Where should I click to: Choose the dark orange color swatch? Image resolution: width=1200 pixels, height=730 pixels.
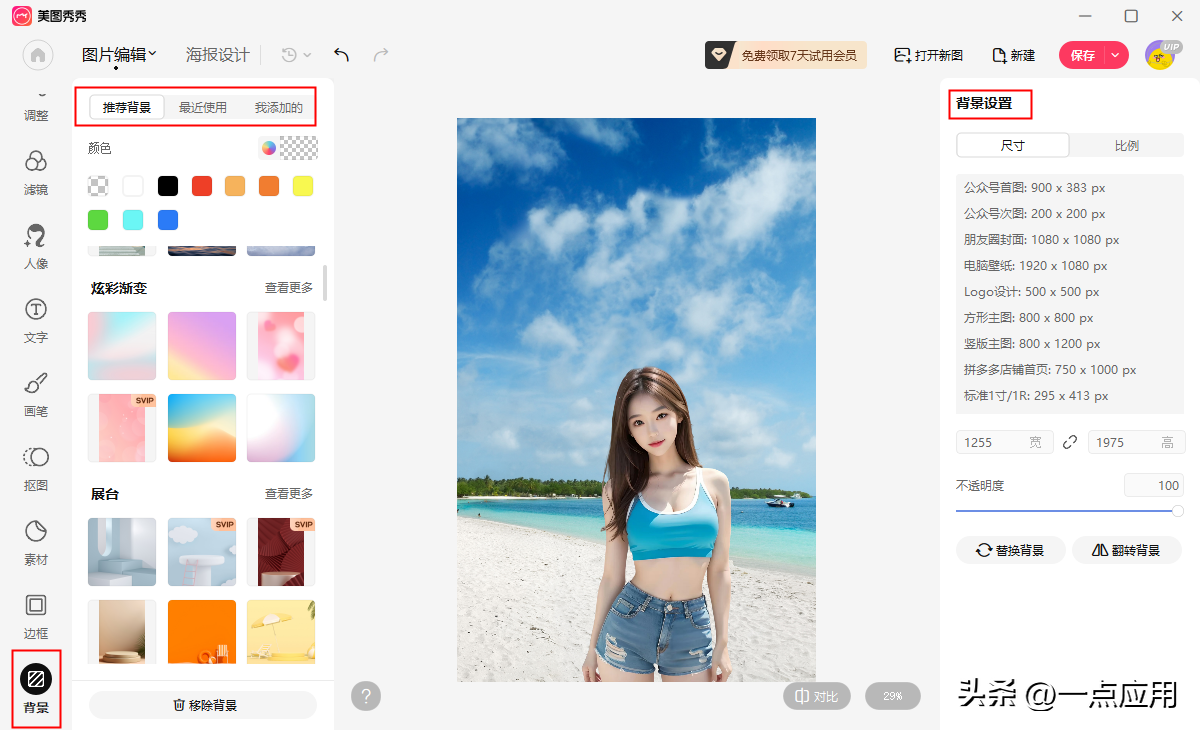click(269, 186)
